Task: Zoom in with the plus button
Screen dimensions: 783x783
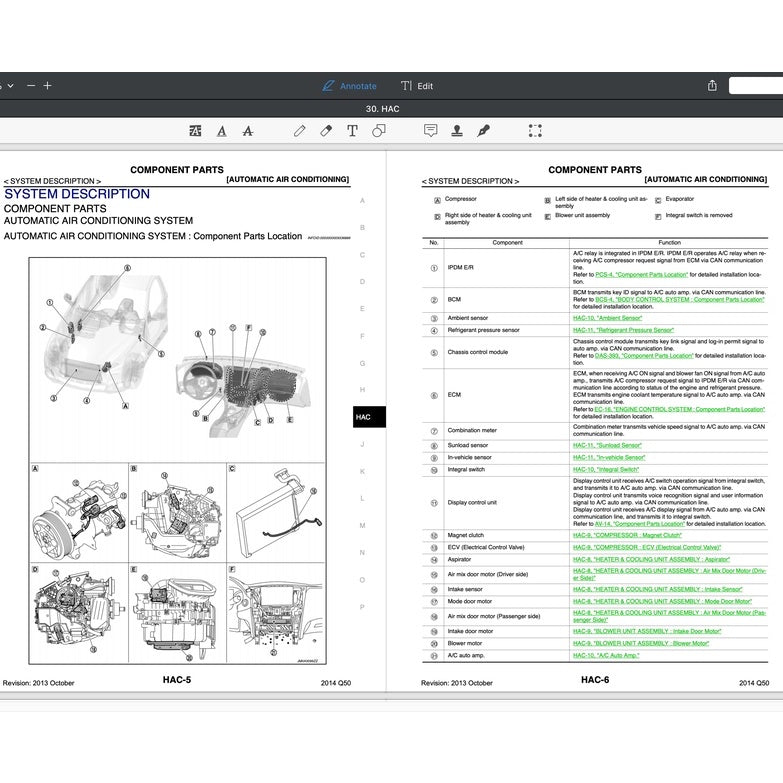Action: coord(47,86)
